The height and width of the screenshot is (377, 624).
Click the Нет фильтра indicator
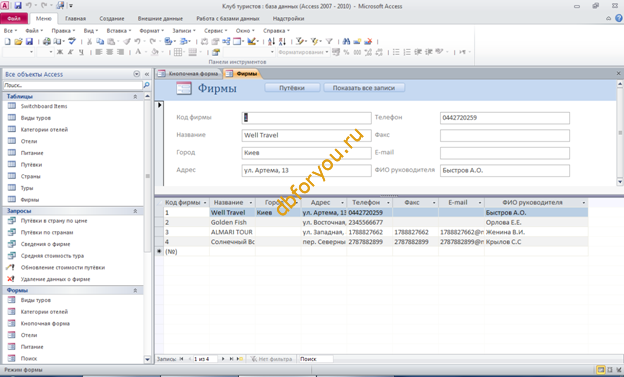coord(271,359)
